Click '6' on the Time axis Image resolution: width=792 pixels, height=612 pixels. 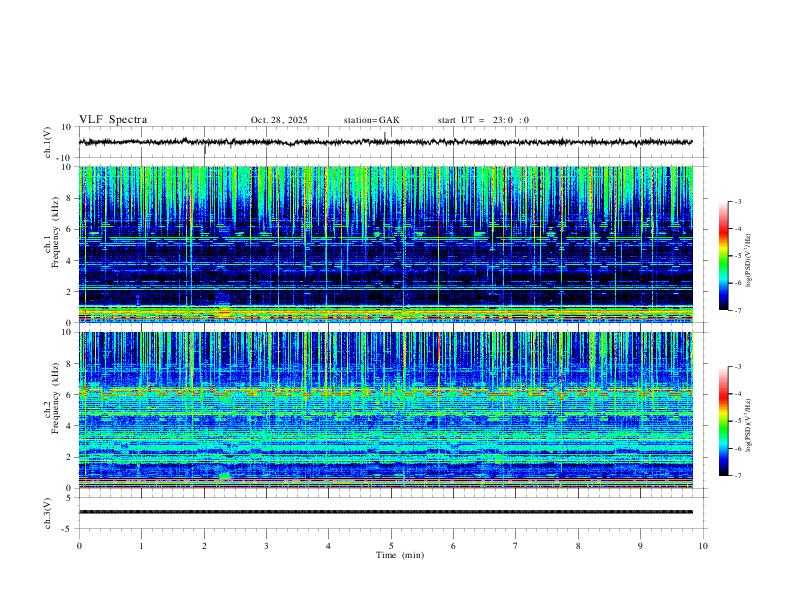(x=453, y=546)
